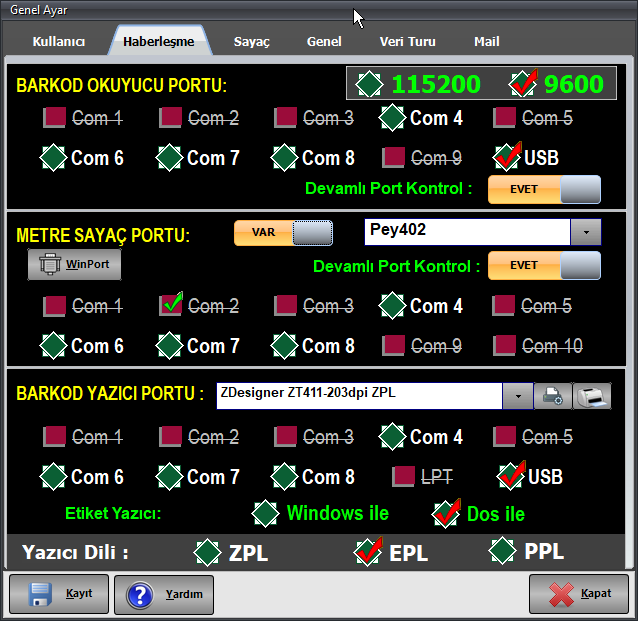Open the Pey402 dropdown arrow
638x621 pixels.
point(586,232)
